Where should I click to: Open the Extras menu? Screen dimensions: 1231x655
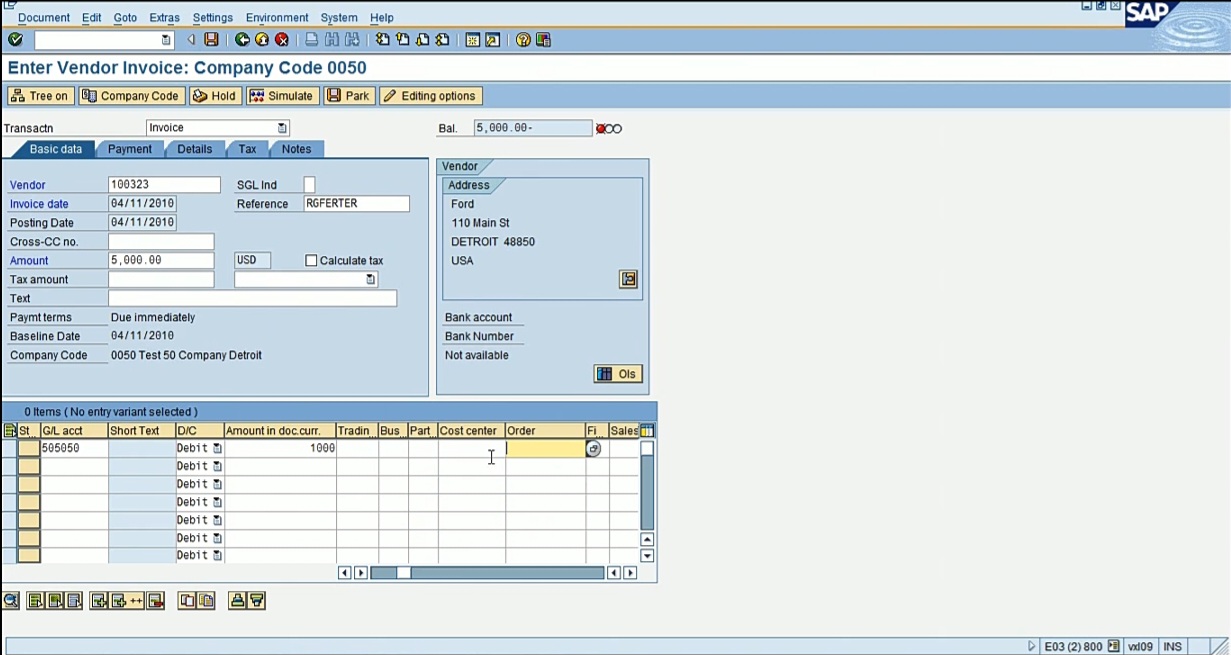164,18
